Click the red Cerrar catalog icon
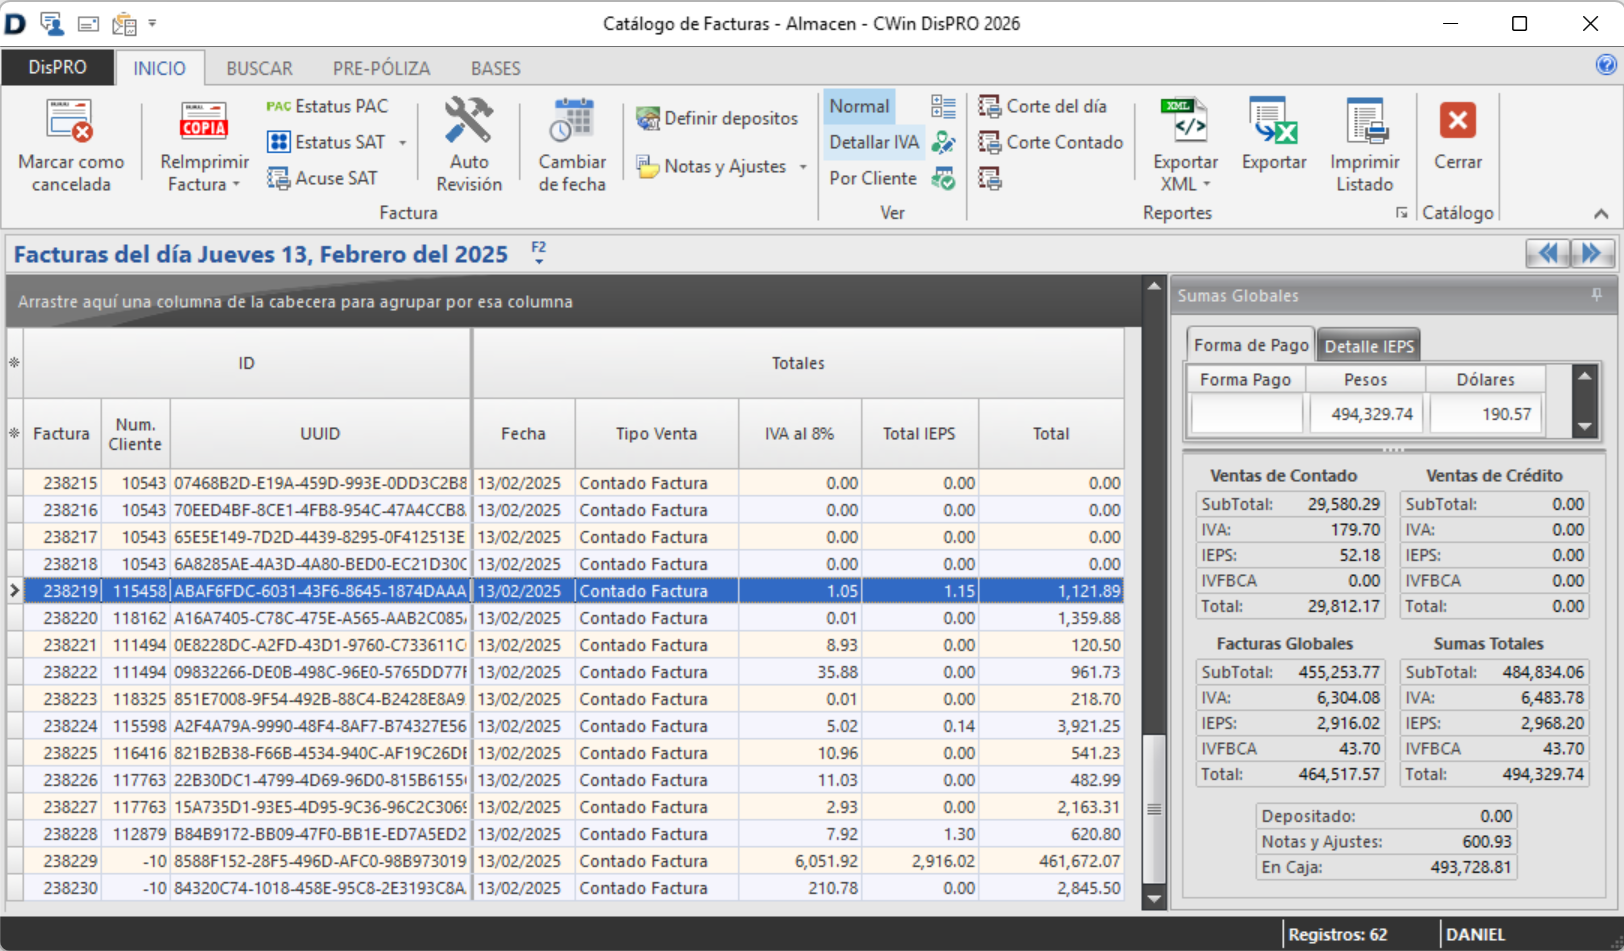Viewport: 1624px width, 951px height. (1457, 121)
